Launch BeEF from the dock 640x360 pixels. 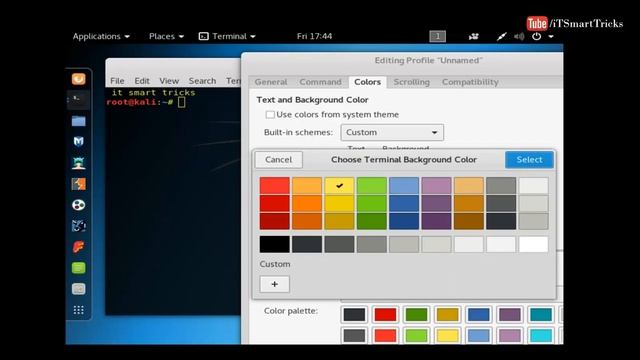click(78, 226)
